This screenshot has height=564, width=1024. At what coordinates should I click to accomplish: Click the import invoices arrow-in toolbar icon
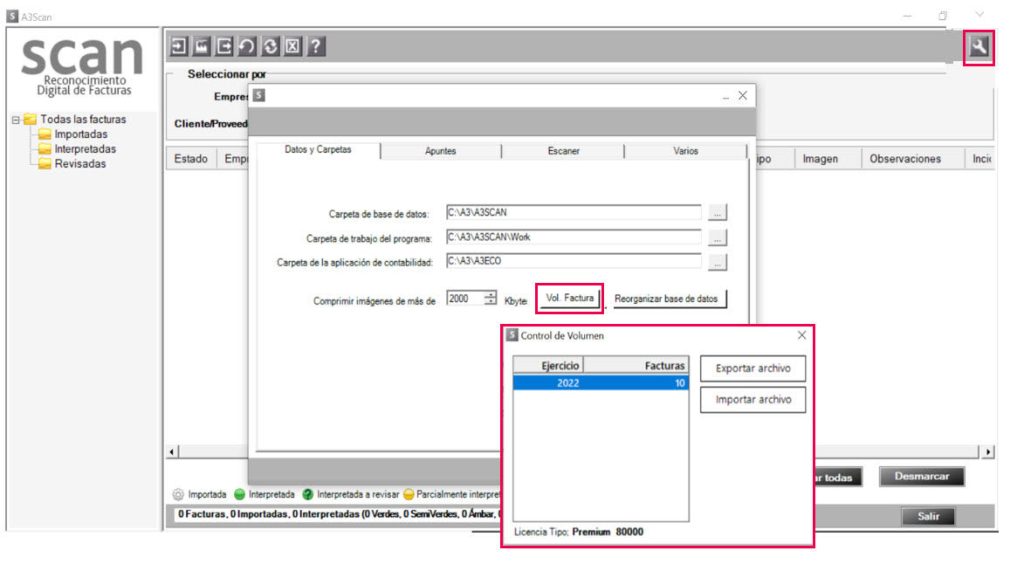pos(178,46)
